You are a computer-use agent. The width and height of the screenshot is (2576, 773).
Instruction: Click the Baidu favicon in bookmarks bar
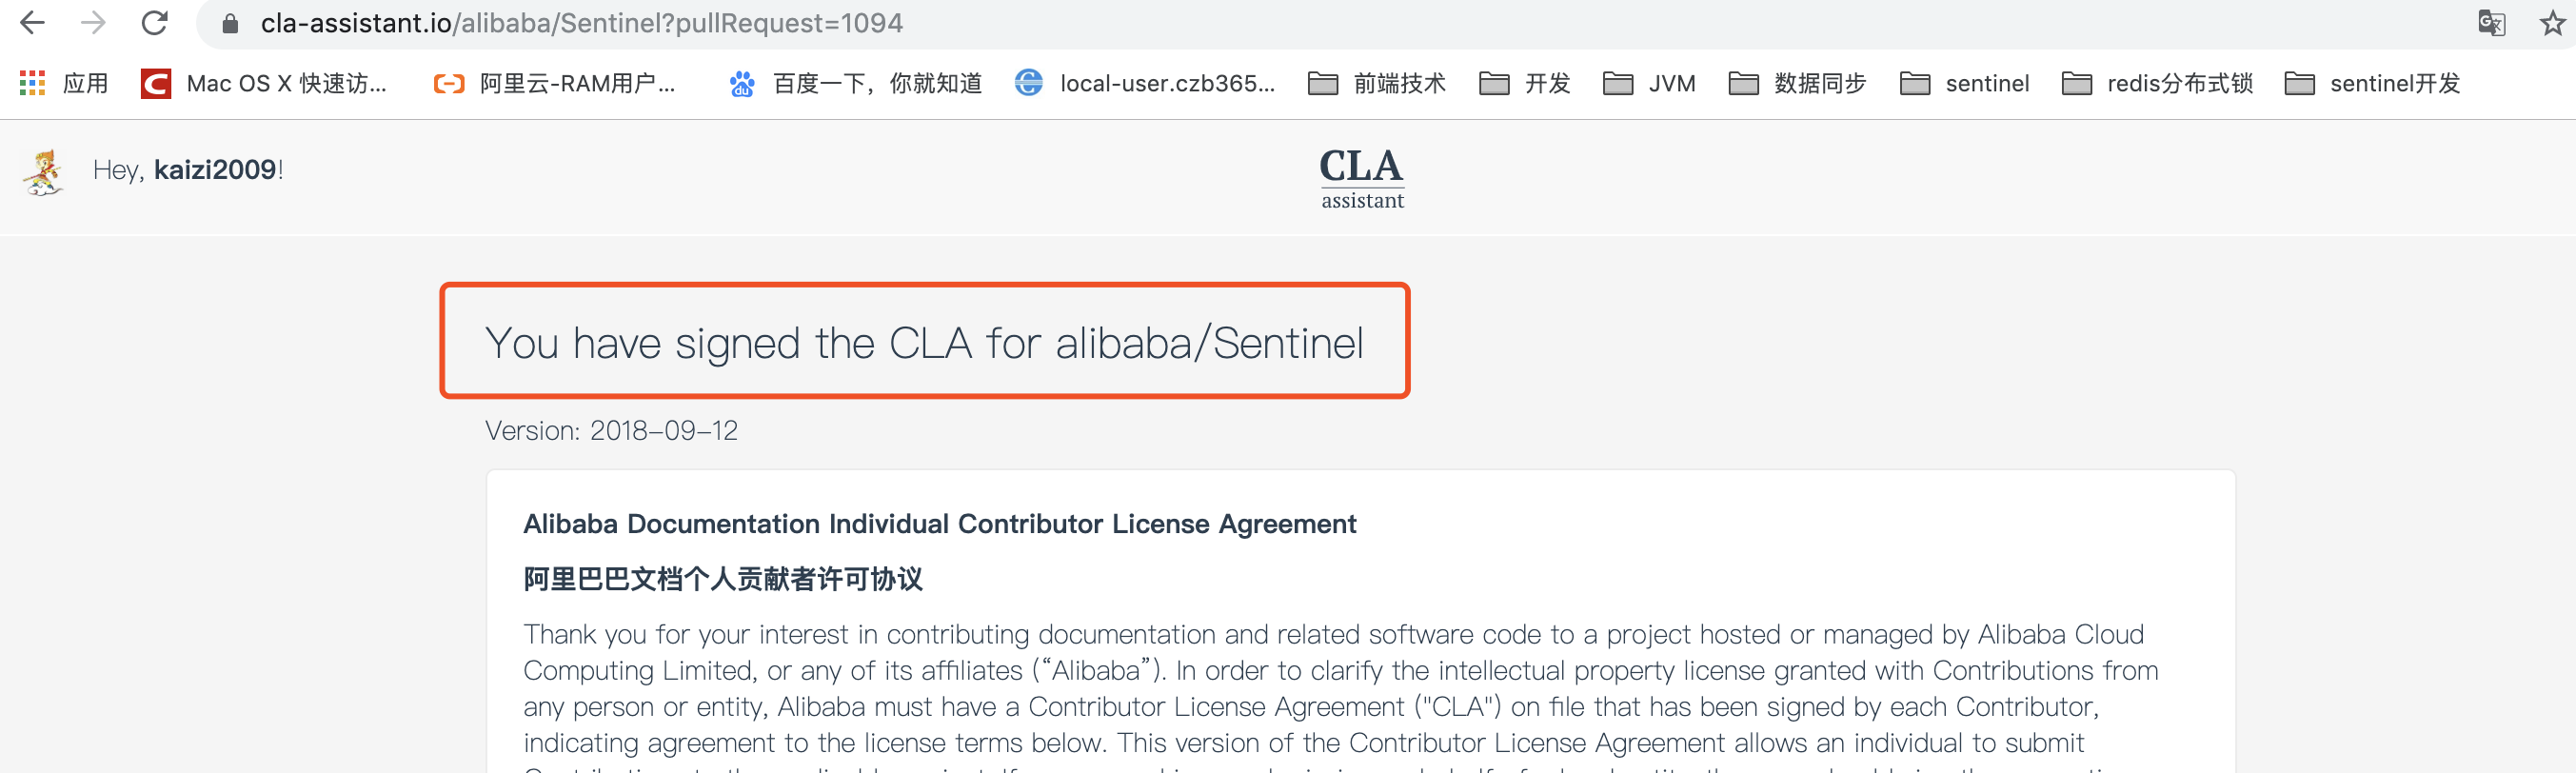[741, 84]
